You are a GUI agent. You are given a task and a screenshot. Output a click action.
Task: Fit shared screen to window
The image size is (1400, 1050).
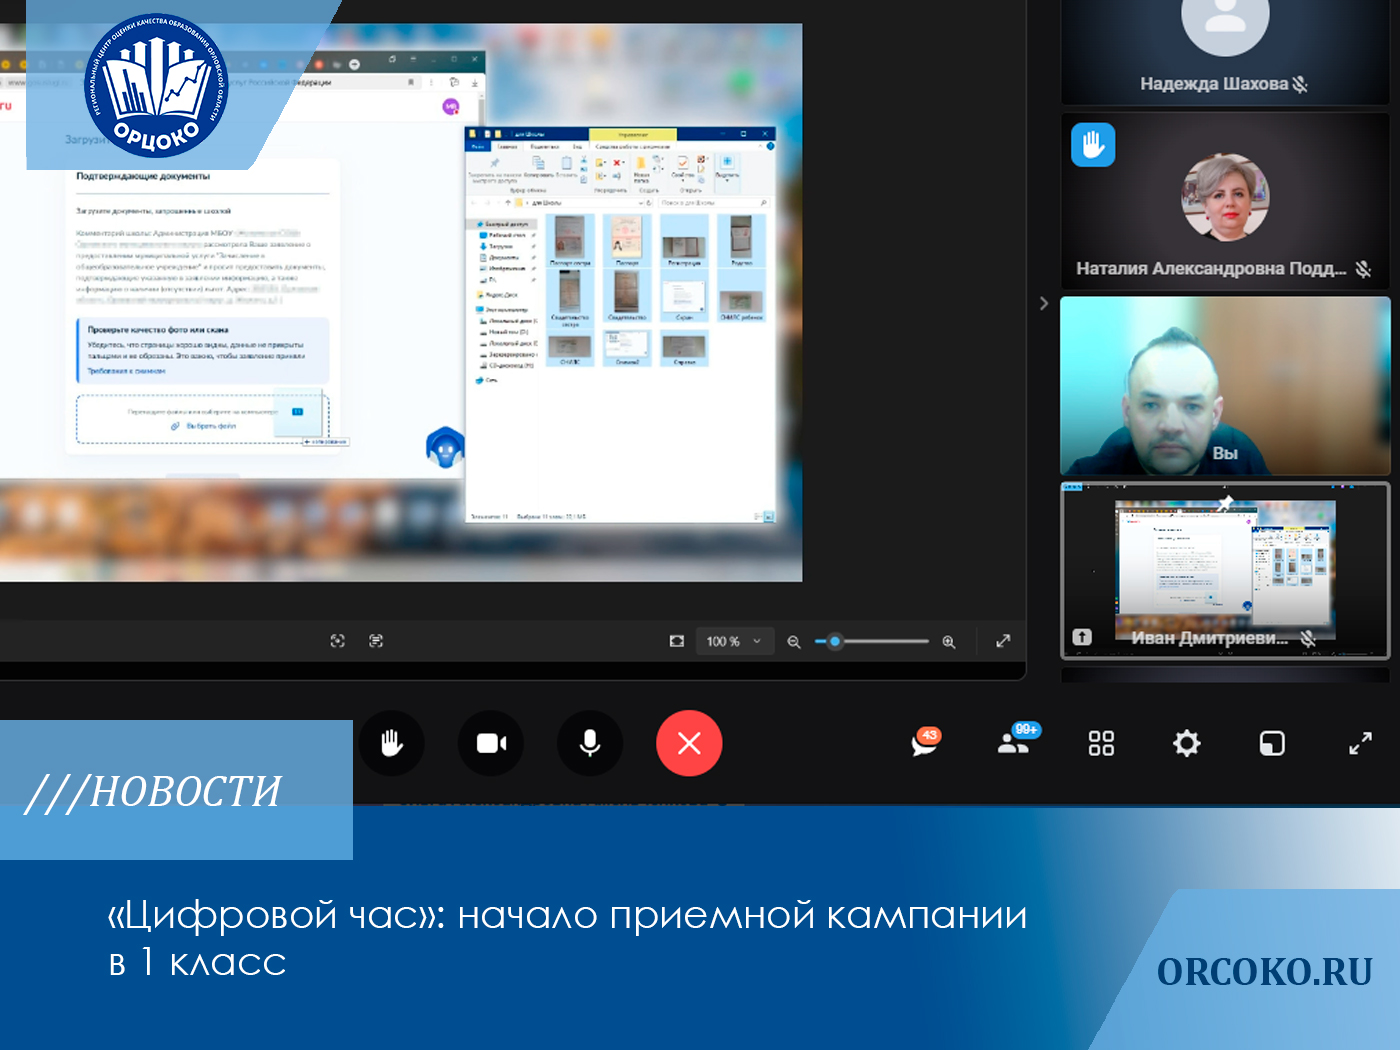coord(677,641)
